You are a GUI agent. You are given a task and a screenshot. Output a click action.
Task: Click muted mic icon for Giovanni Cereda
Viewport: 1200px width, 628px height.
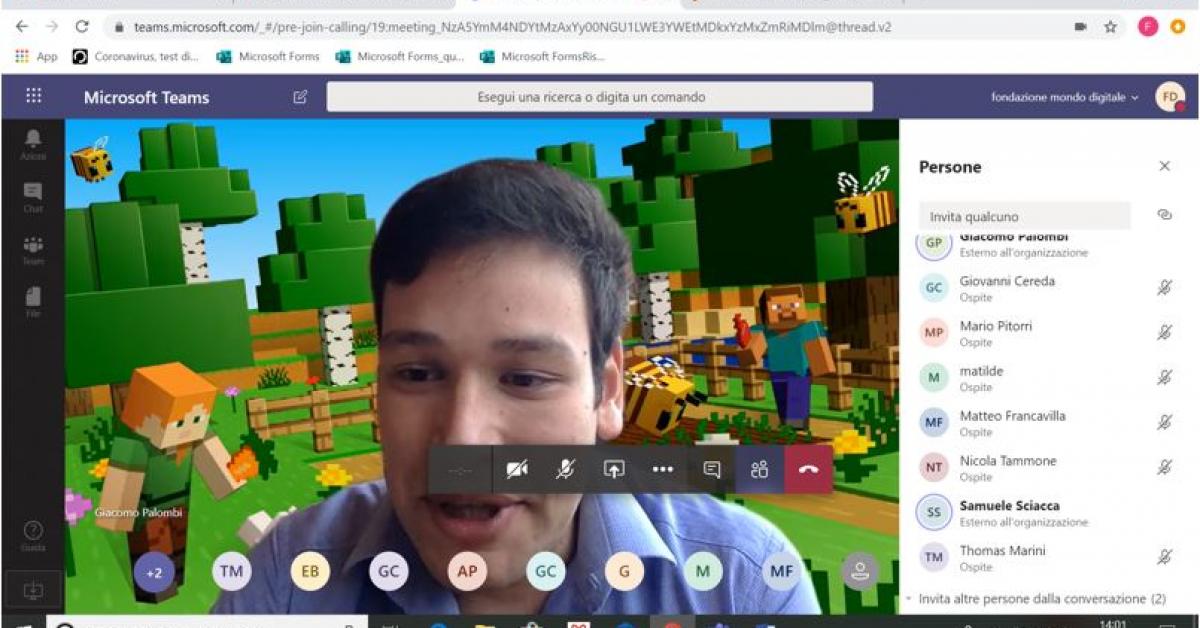coord(1164,288)
